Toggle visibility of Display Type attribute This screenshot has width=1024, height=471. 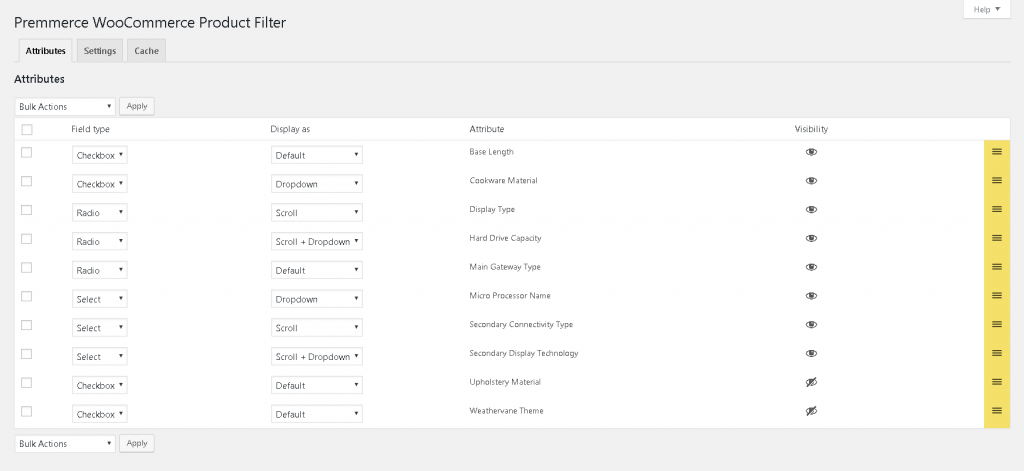[811, 210]
